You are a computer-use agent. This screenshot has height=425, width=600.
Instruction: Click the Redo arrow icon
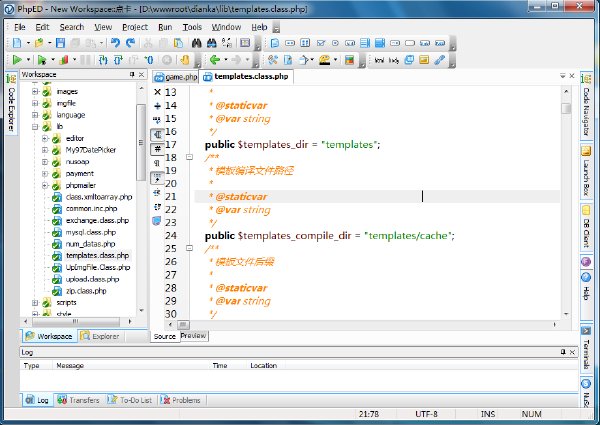[x=130, y=43]
